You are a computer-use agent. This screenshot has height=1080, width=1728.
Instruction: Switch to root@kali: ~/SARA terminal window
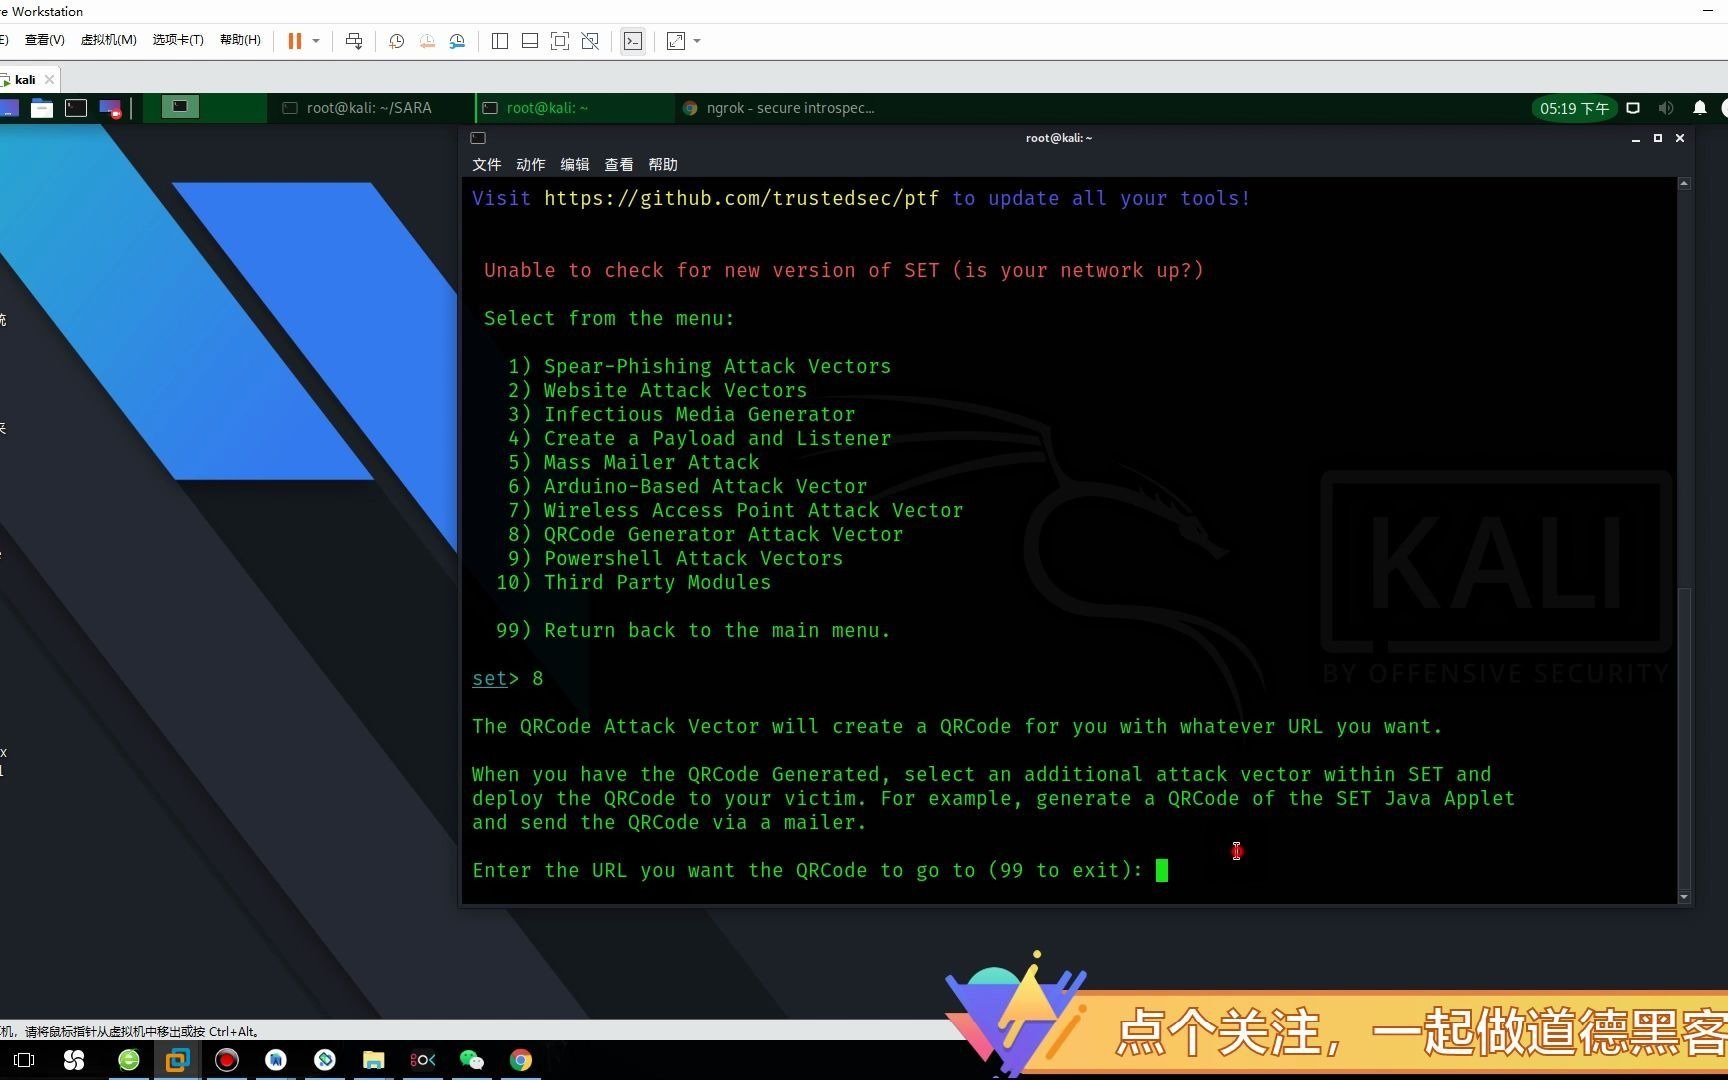(x=368, y=108)
